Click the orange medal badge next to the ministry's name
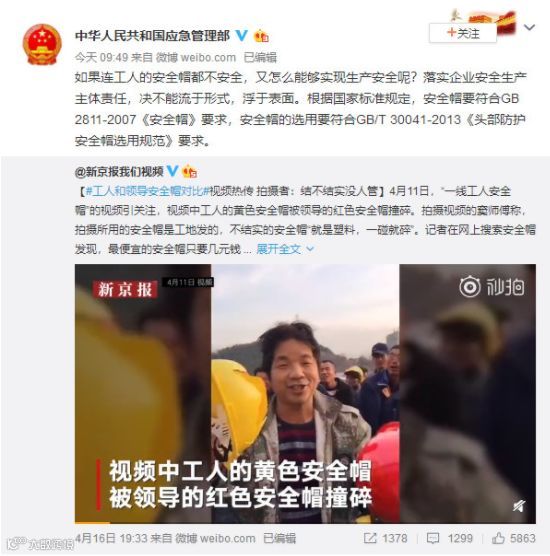This screenshot has height=556, width=550. pyautogui.click(x=261, y=35)
